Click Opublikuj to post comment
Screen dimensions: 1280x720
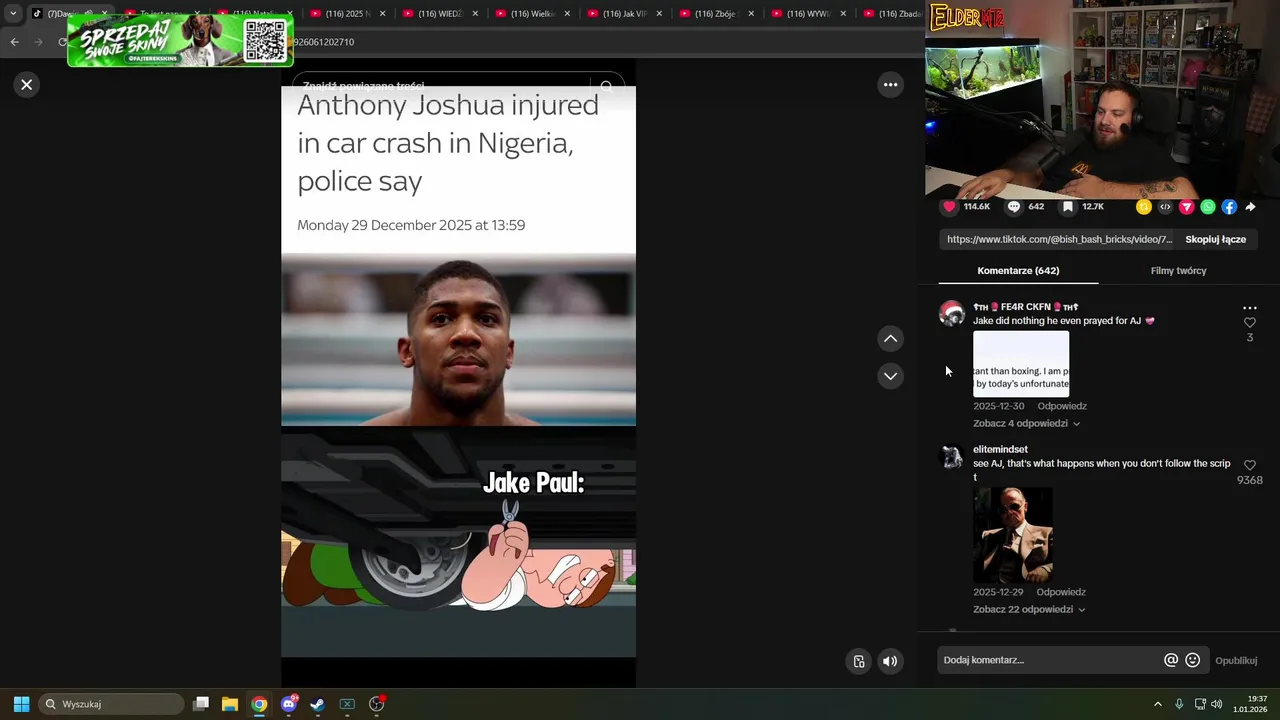click(1236, 660)
